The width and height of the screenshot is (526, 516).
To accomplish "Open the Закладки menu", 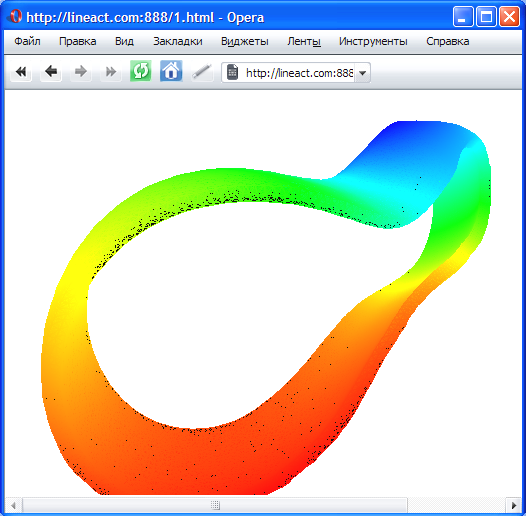I will 178,42.
